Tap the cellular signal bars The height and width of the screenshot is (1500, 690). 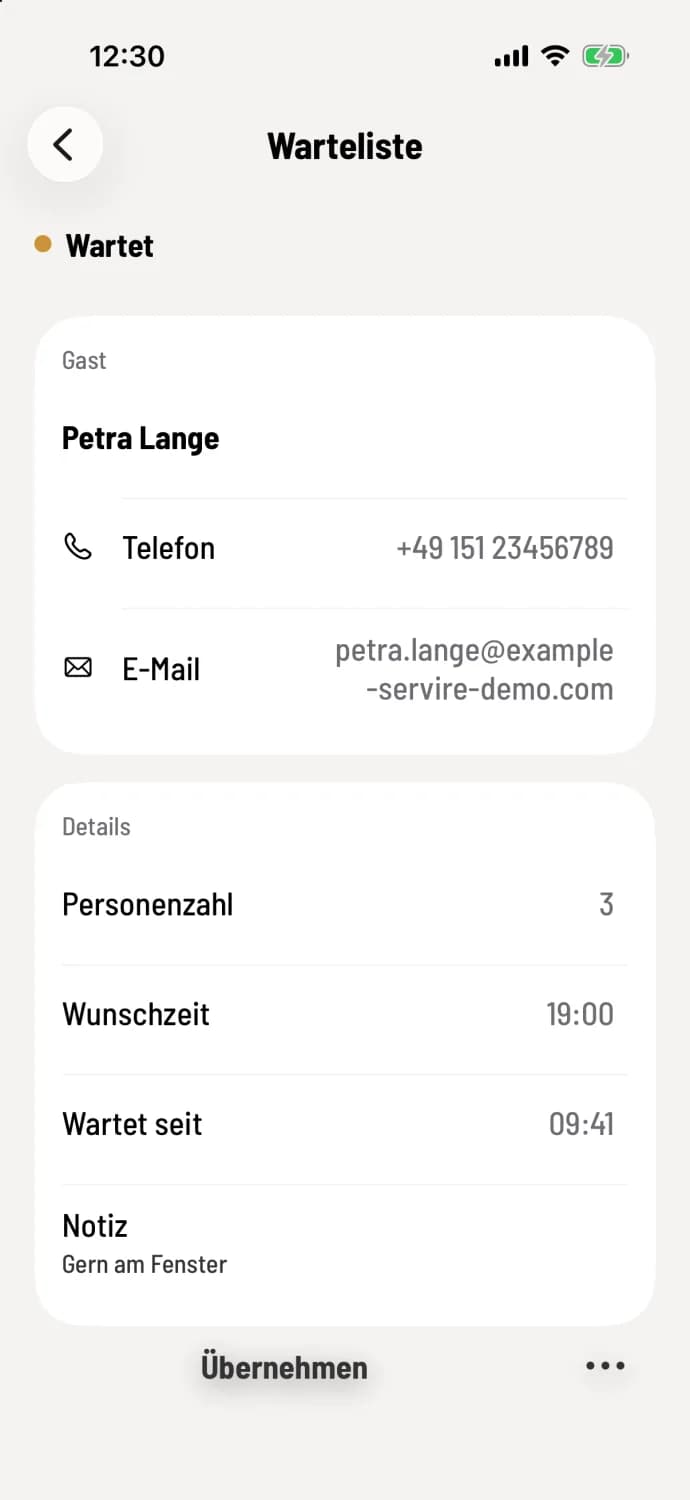512,57
